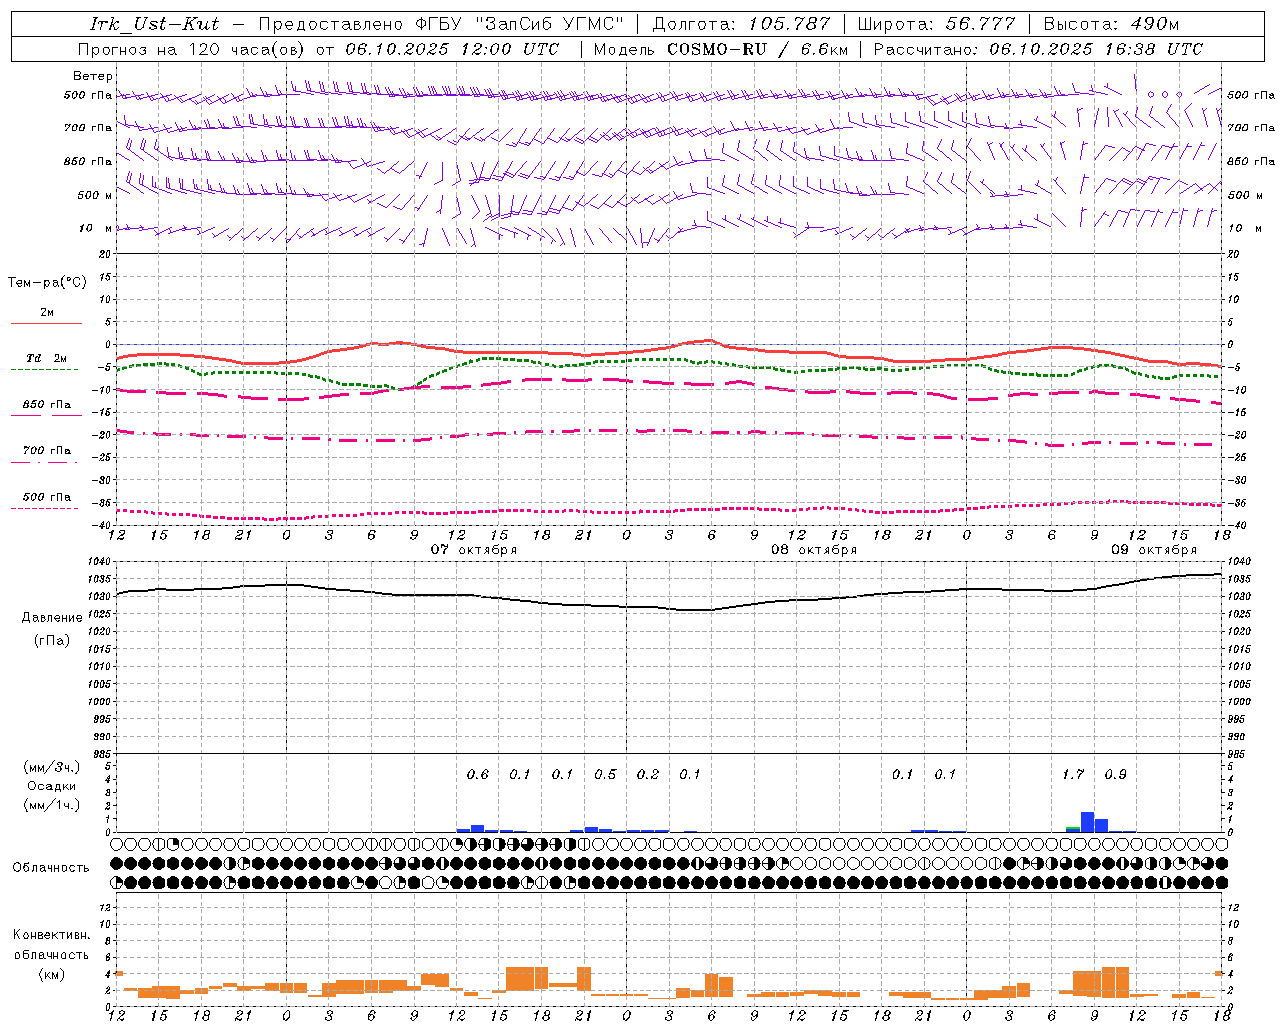Click the green dashed sample under Td 2м
Viewport: 1280px width, 1024px height.
pyautogui.click(x=44, y=369)
